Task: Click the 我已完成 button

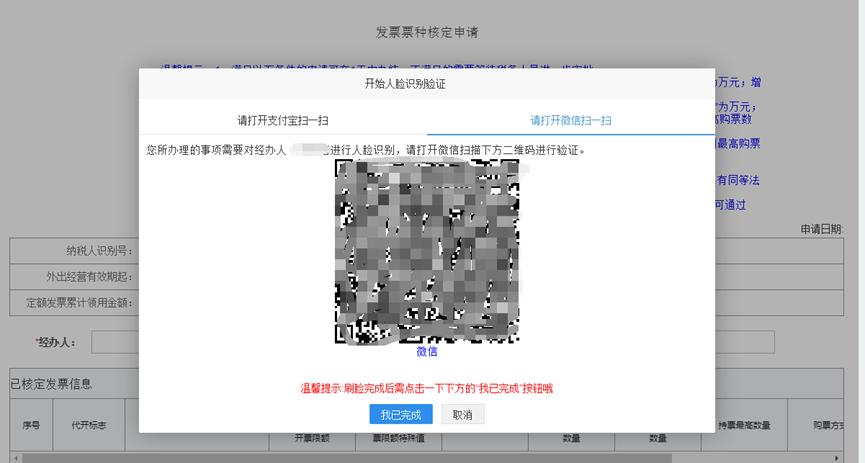Action: click(x=401, y=414)
